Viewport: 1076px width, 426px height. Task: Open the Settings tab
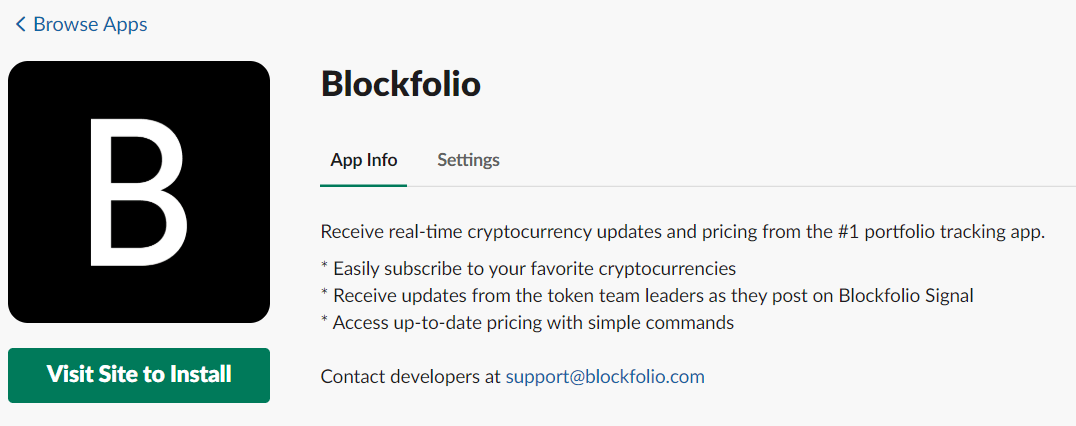468,160
